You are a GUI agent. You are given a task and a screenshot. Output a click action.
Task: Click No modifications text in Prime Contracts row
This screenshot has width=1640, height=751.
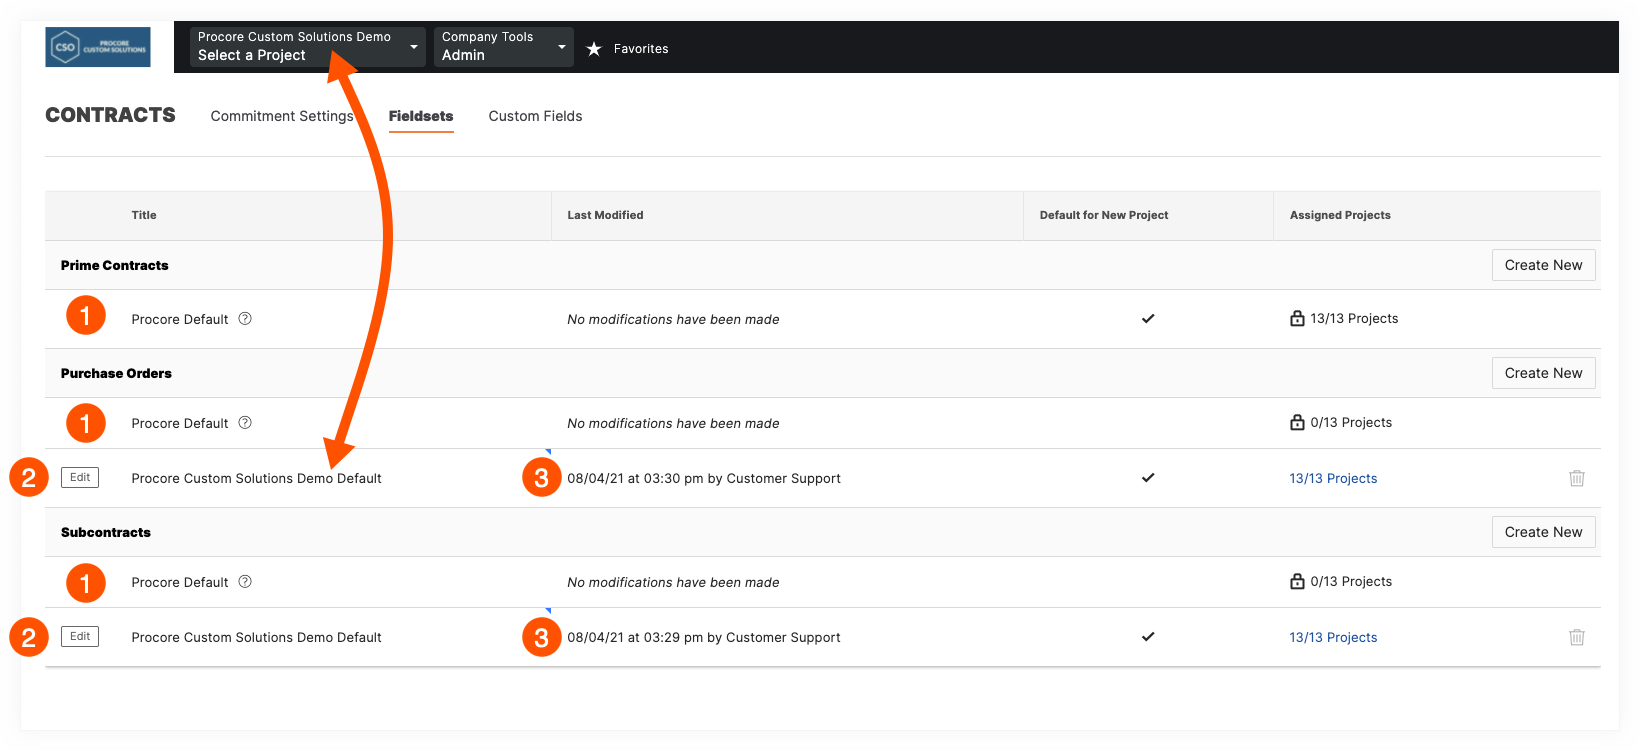[x=673, y=320]
